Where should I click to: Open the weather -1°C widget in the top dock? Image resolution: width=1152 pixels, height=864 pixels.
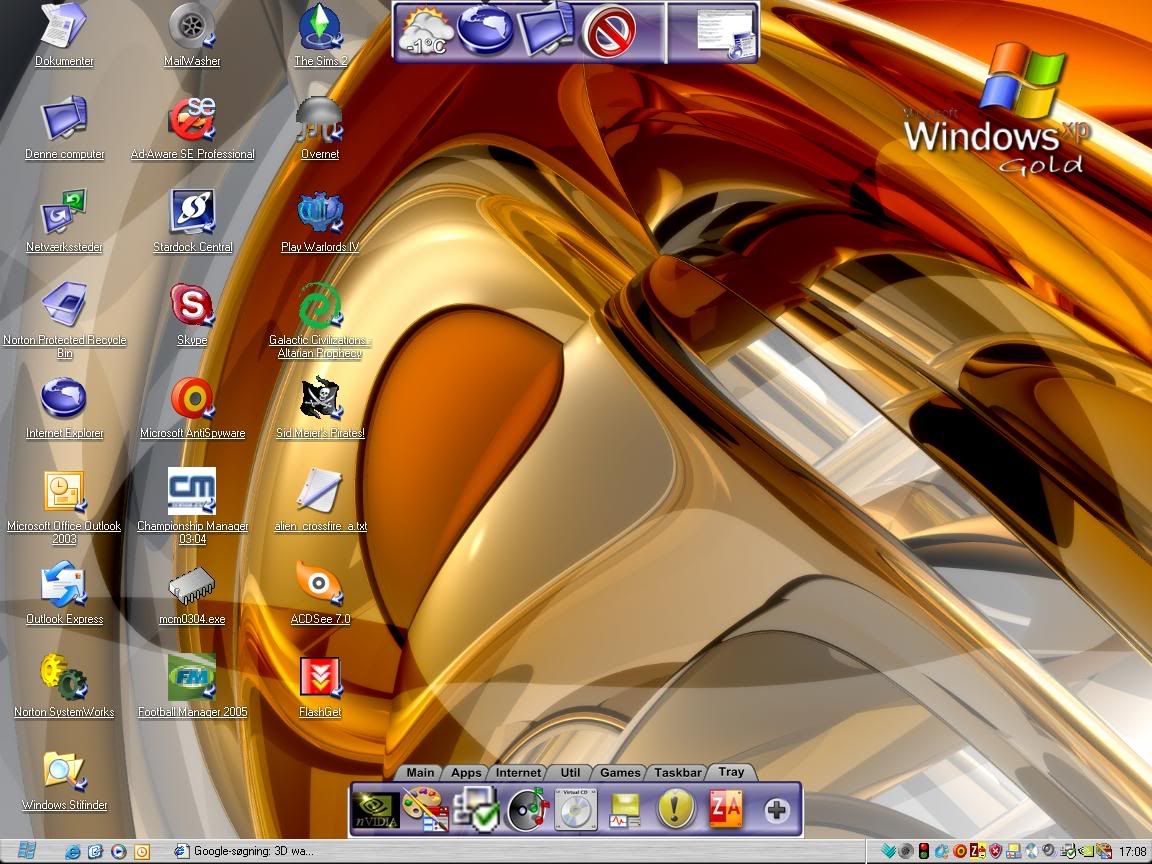(425, 31)
